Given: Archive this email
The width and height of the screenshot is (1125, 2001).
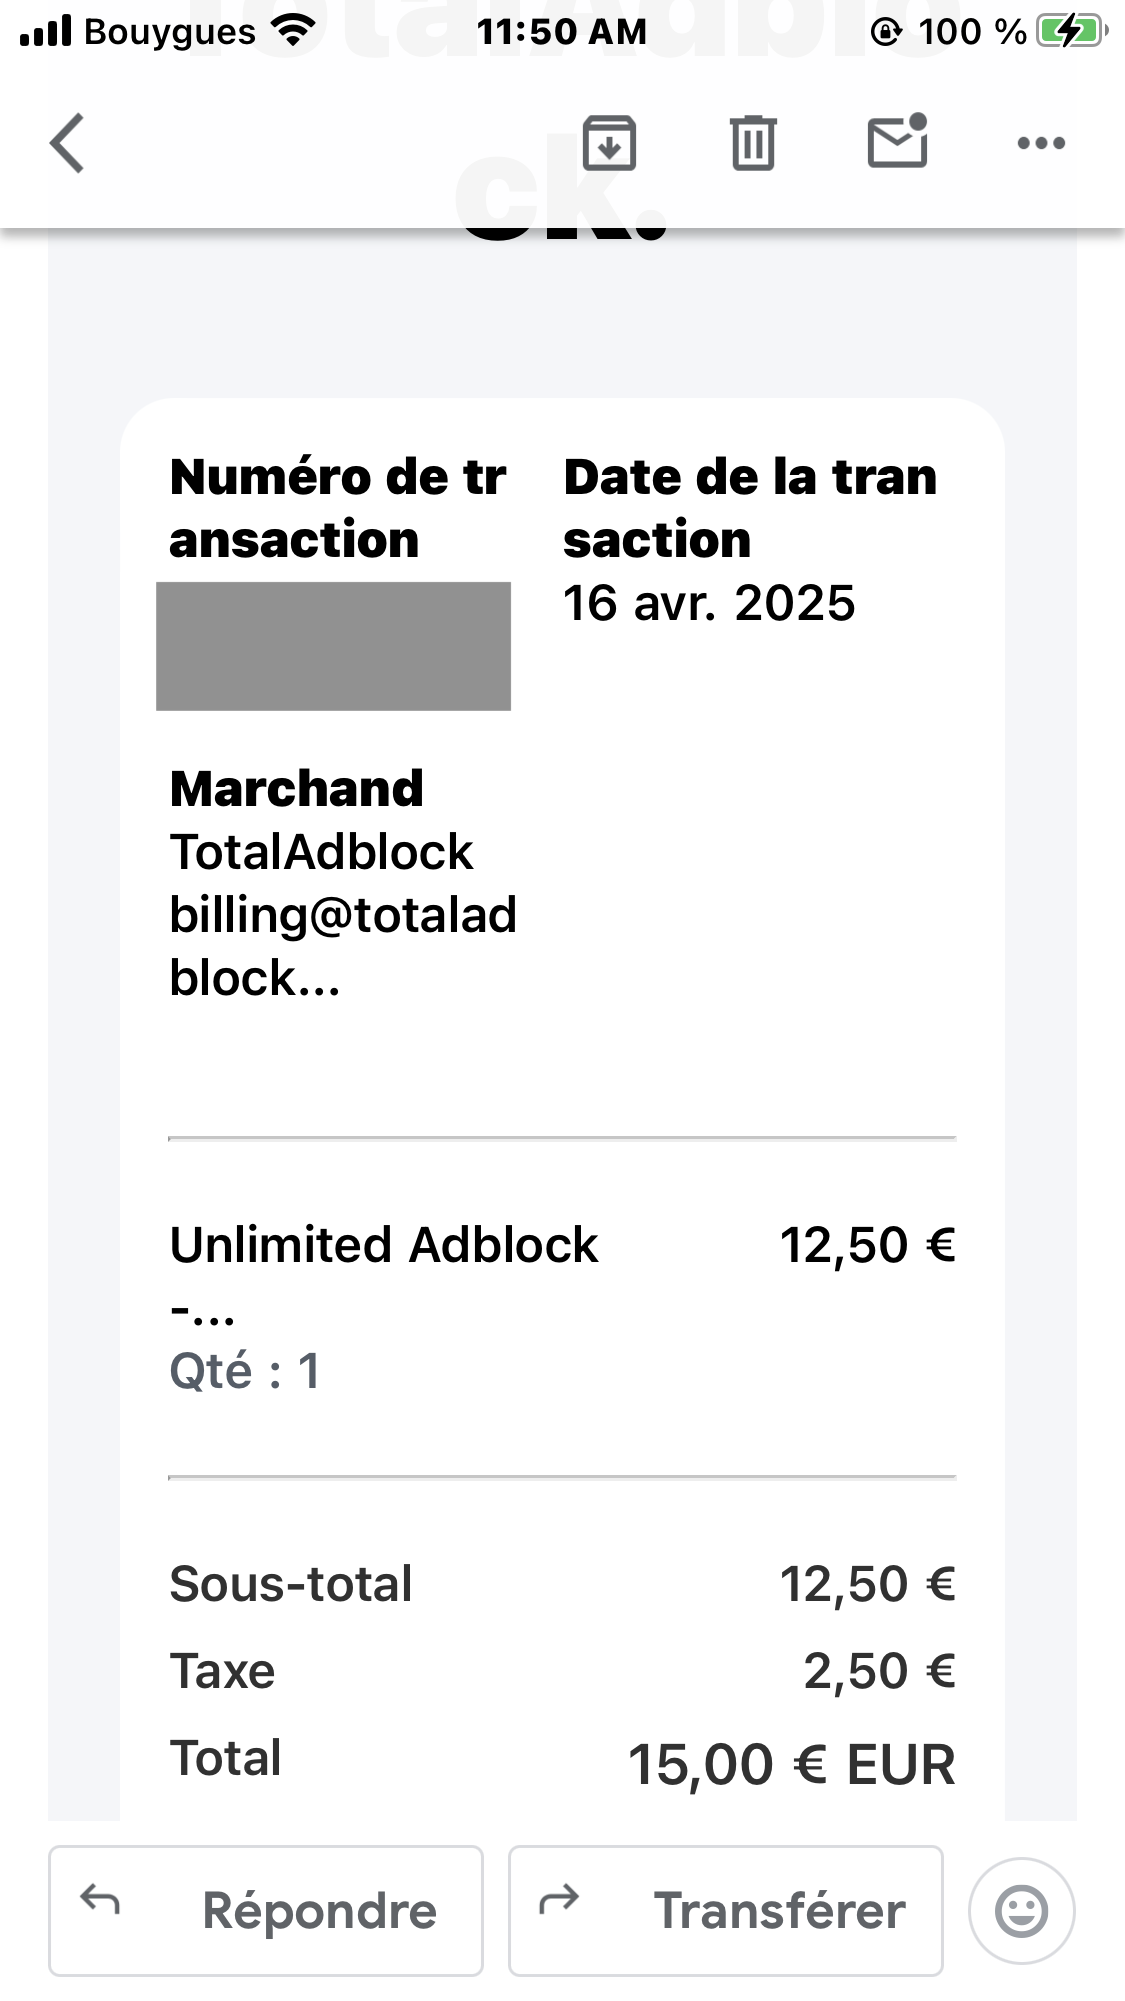Looking at the screenshot, I should 609,143.
